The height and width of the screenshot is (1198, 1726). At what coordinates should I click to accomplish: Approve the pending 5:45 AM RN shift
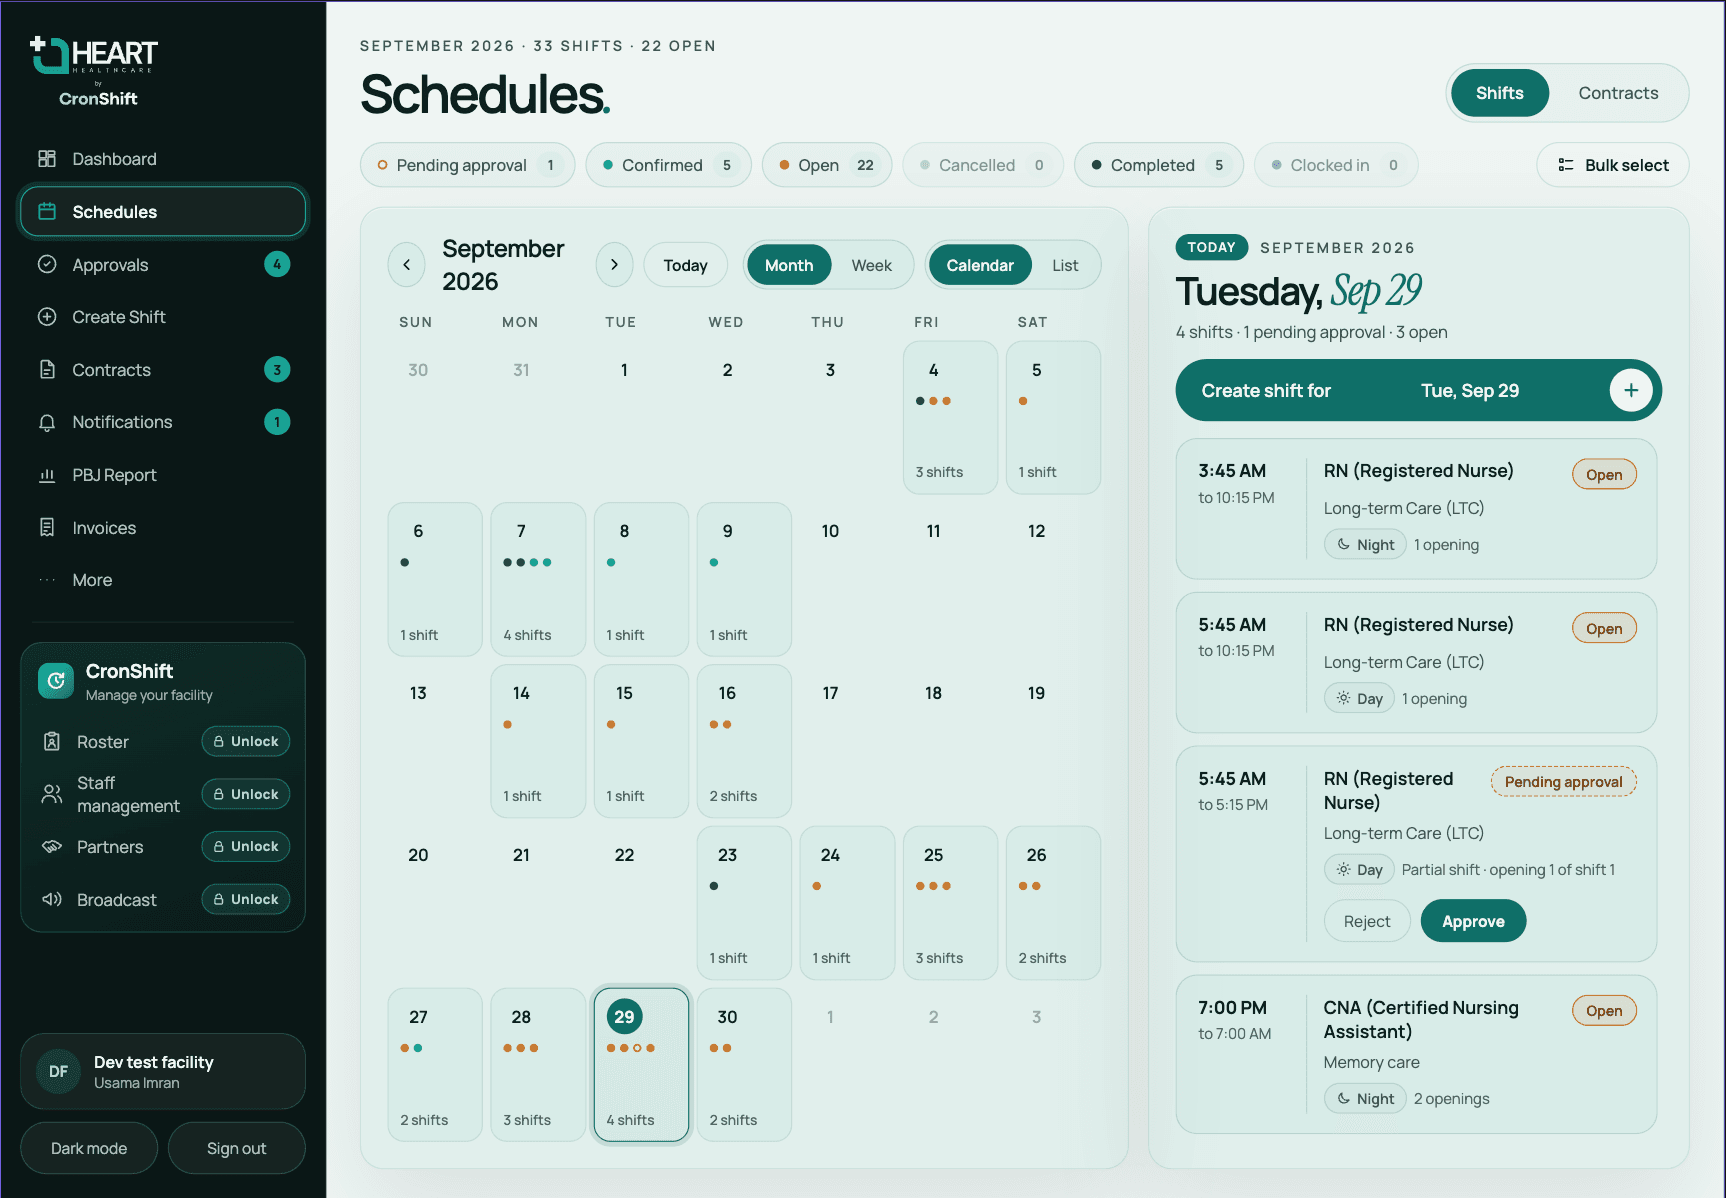pos(1473,921)
